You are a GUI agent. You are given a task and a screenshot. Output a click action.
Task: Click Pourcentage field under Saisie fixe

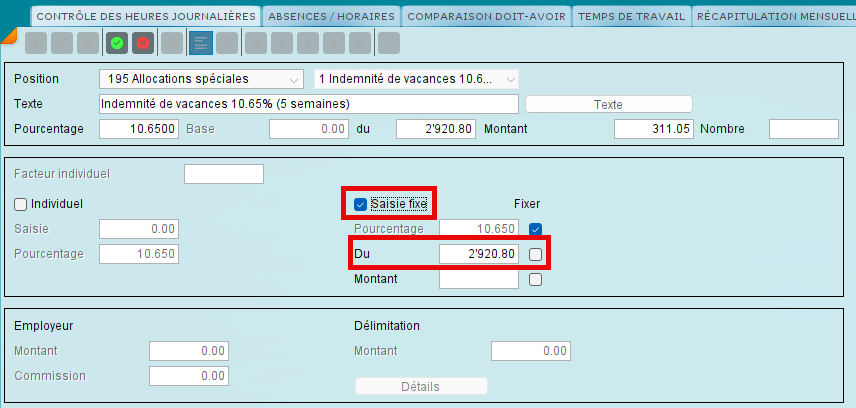(479, 229)
